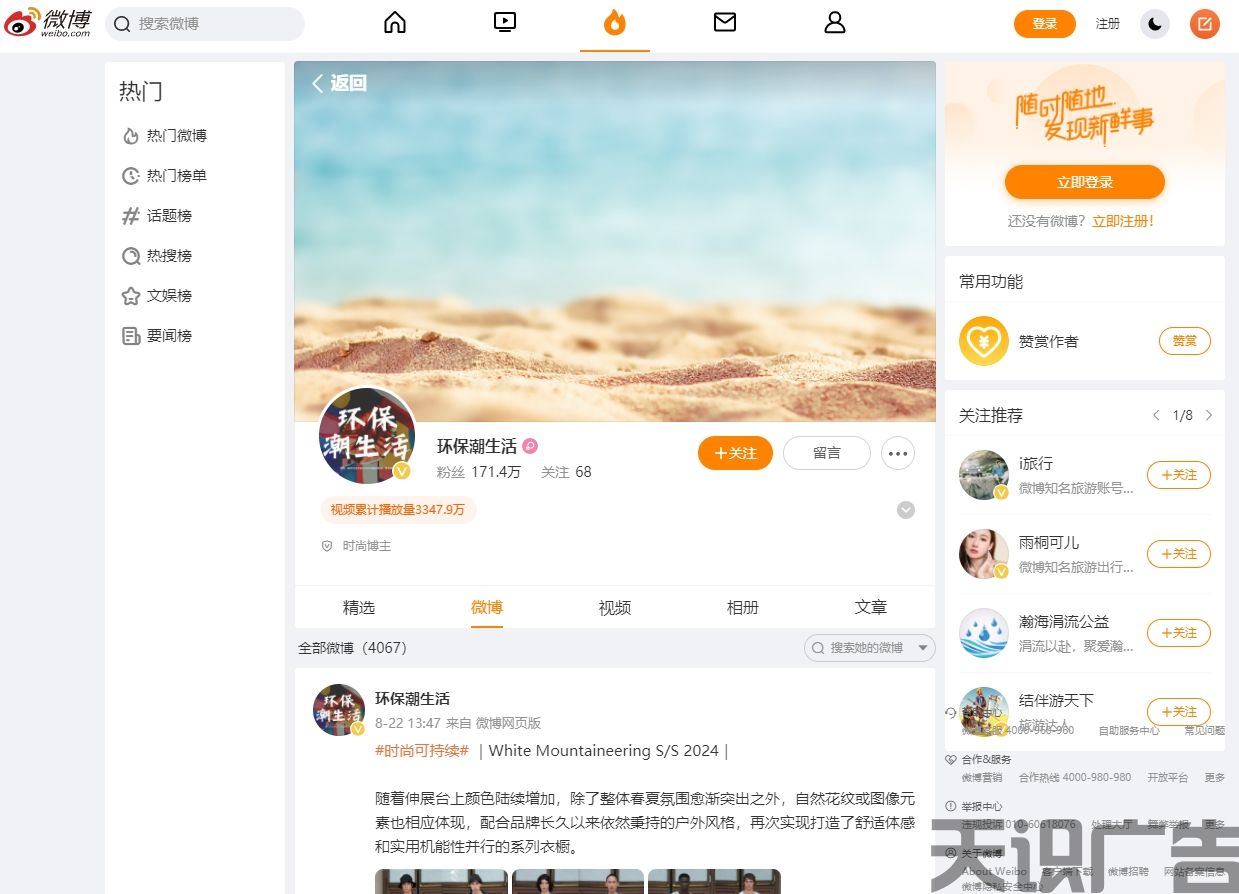Click the 关注 68 count
Viewport: 1239px width, 894px height.
[566, 472]
